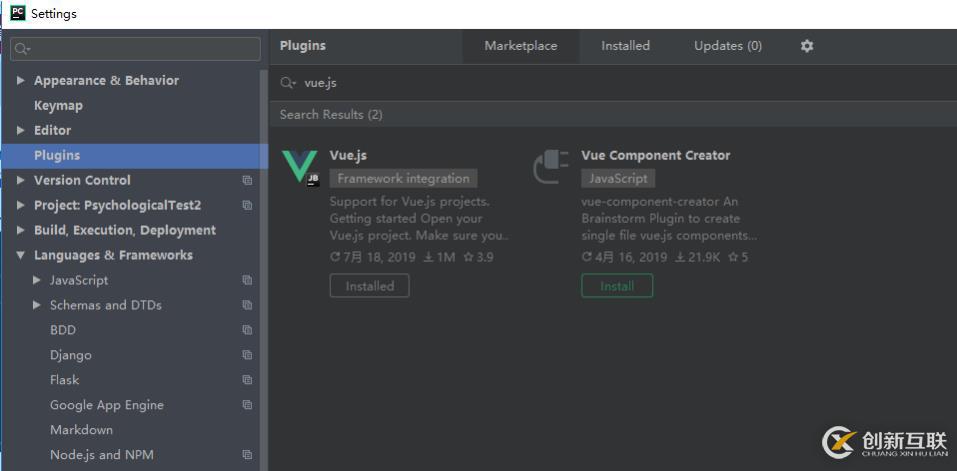Click the PyCharm icon in title bar
This screenshot has height=471, width=957.
[17, 13]
